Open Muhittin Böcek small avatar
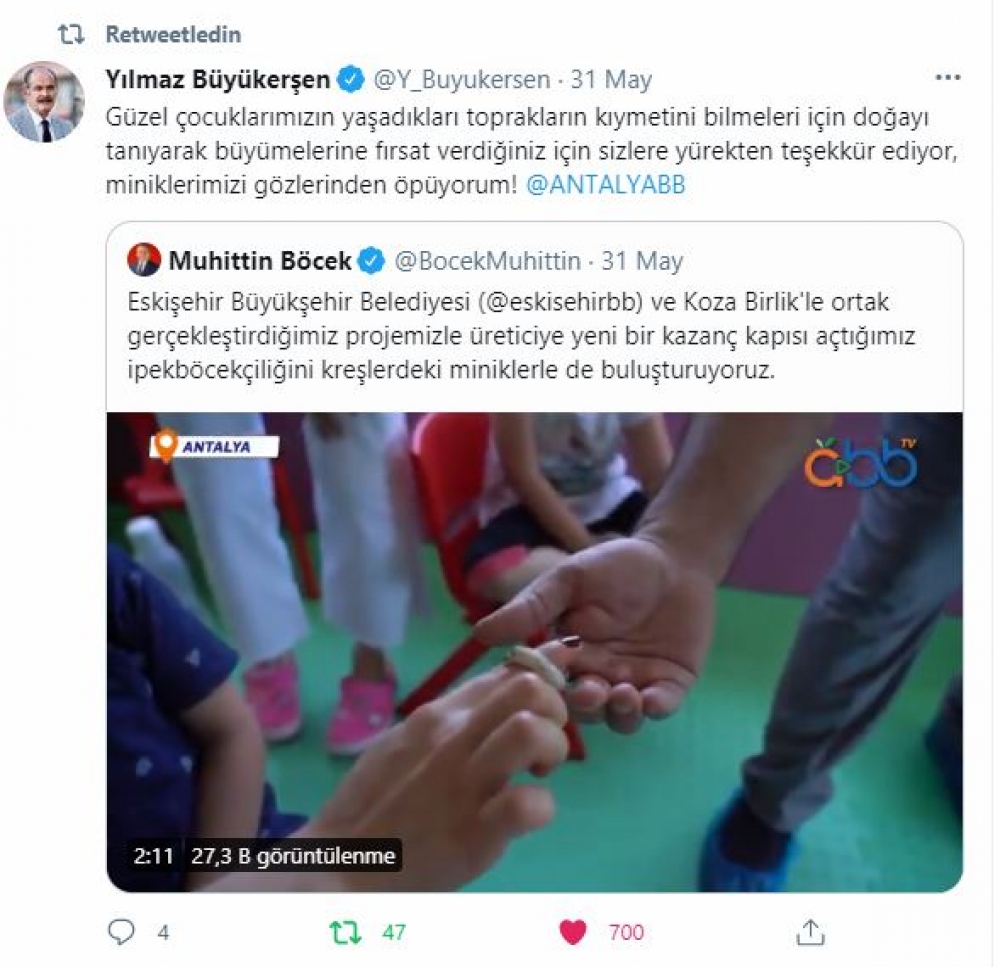 tap(144, 260)
